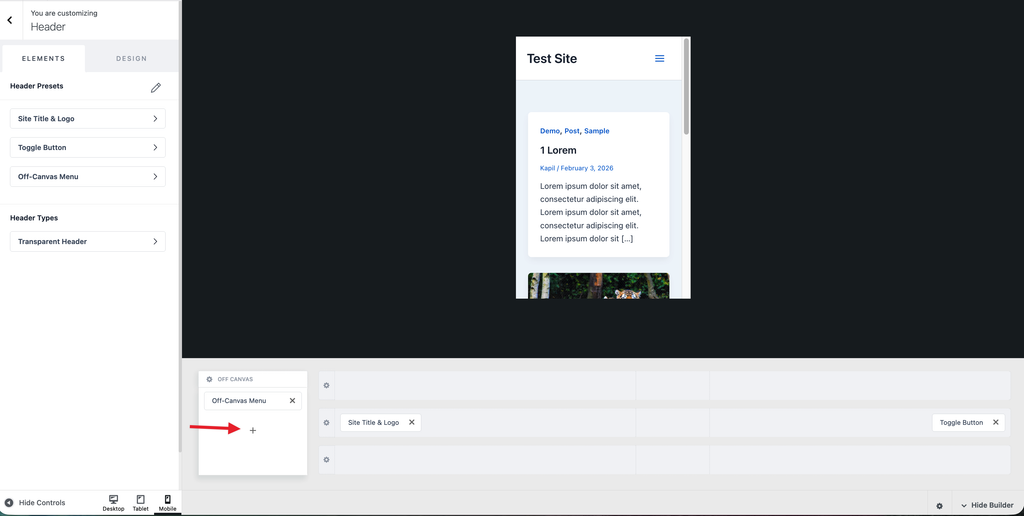Open the hamburger menu in the Test Site preview
This screenshot has width=1024, height=516.
(660, 59)
